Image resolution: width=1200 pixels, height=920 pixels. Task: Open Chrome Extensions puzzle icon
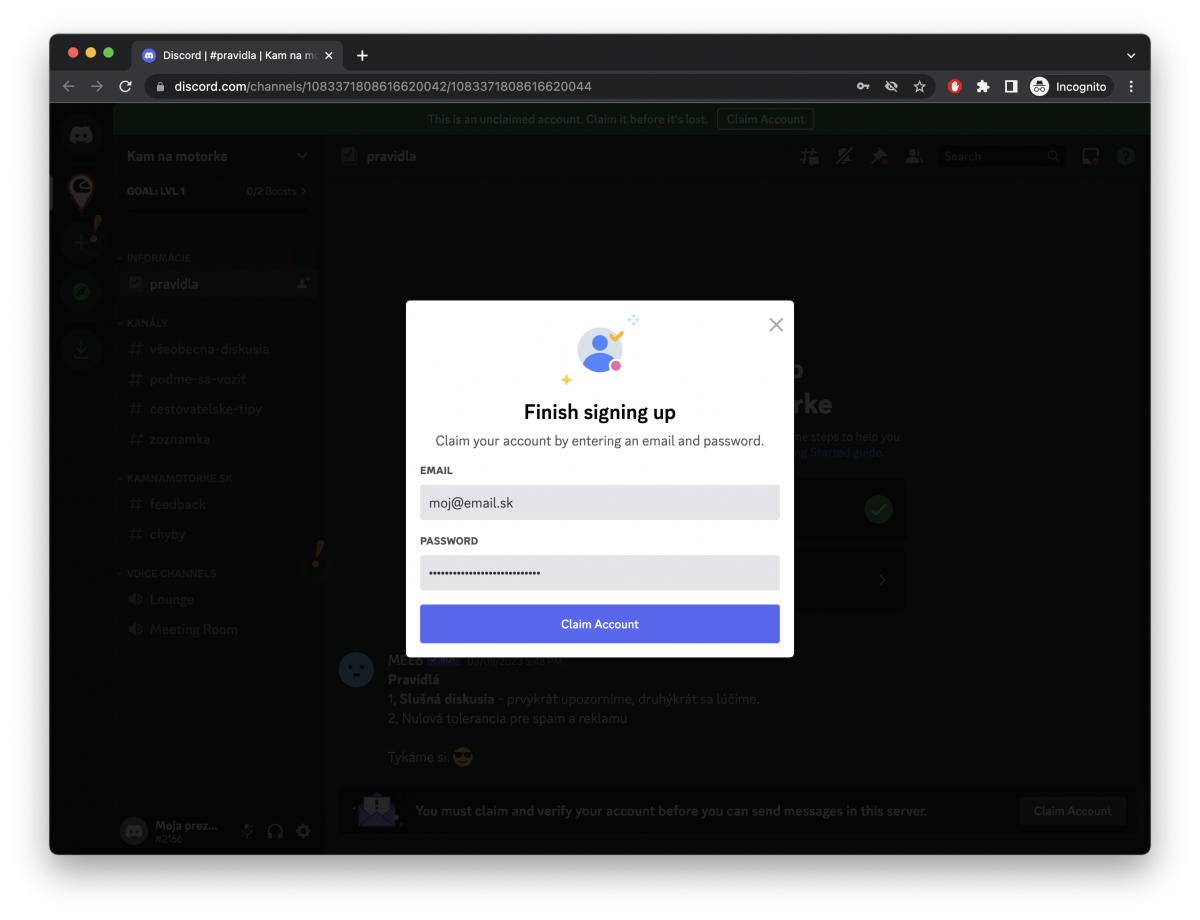983,87
